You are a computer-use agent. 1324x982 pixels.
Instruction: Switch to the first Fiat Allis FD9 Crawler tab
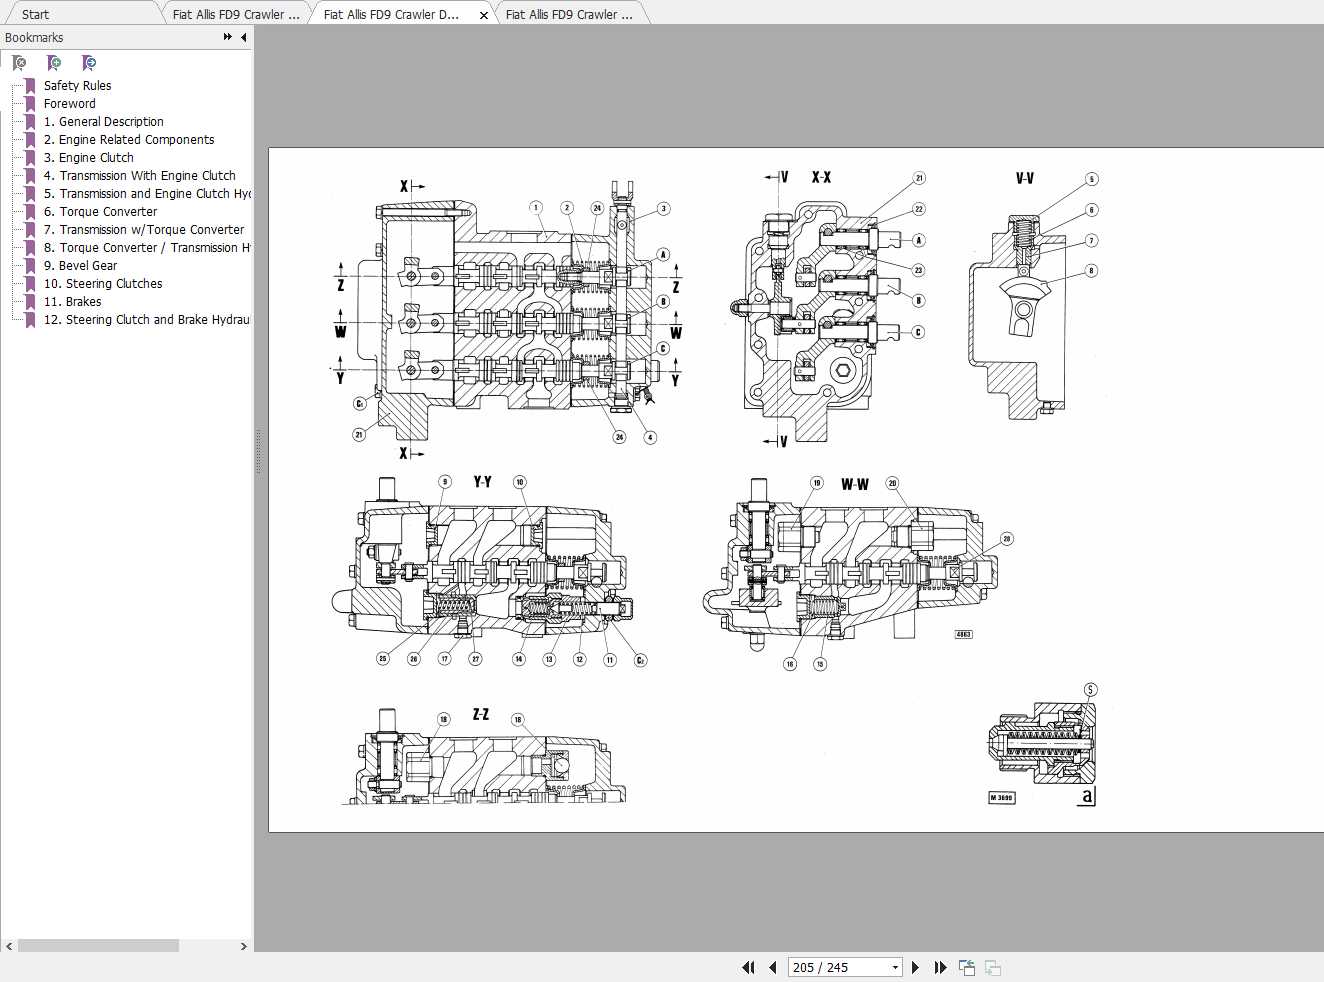(x=236, y=14)
